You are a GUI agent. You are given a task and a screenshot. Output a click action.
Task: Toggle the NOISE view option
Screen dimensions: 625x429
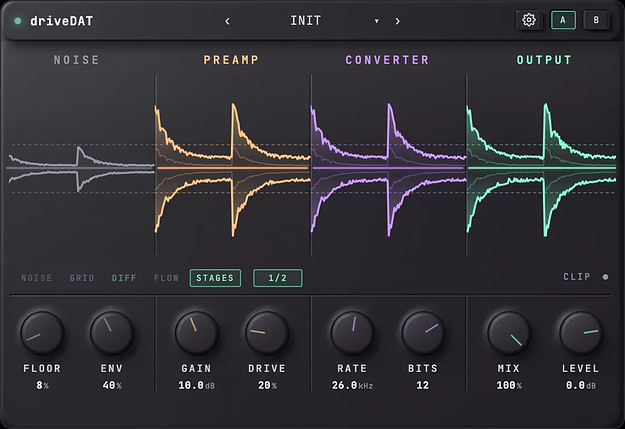(36, 278)
